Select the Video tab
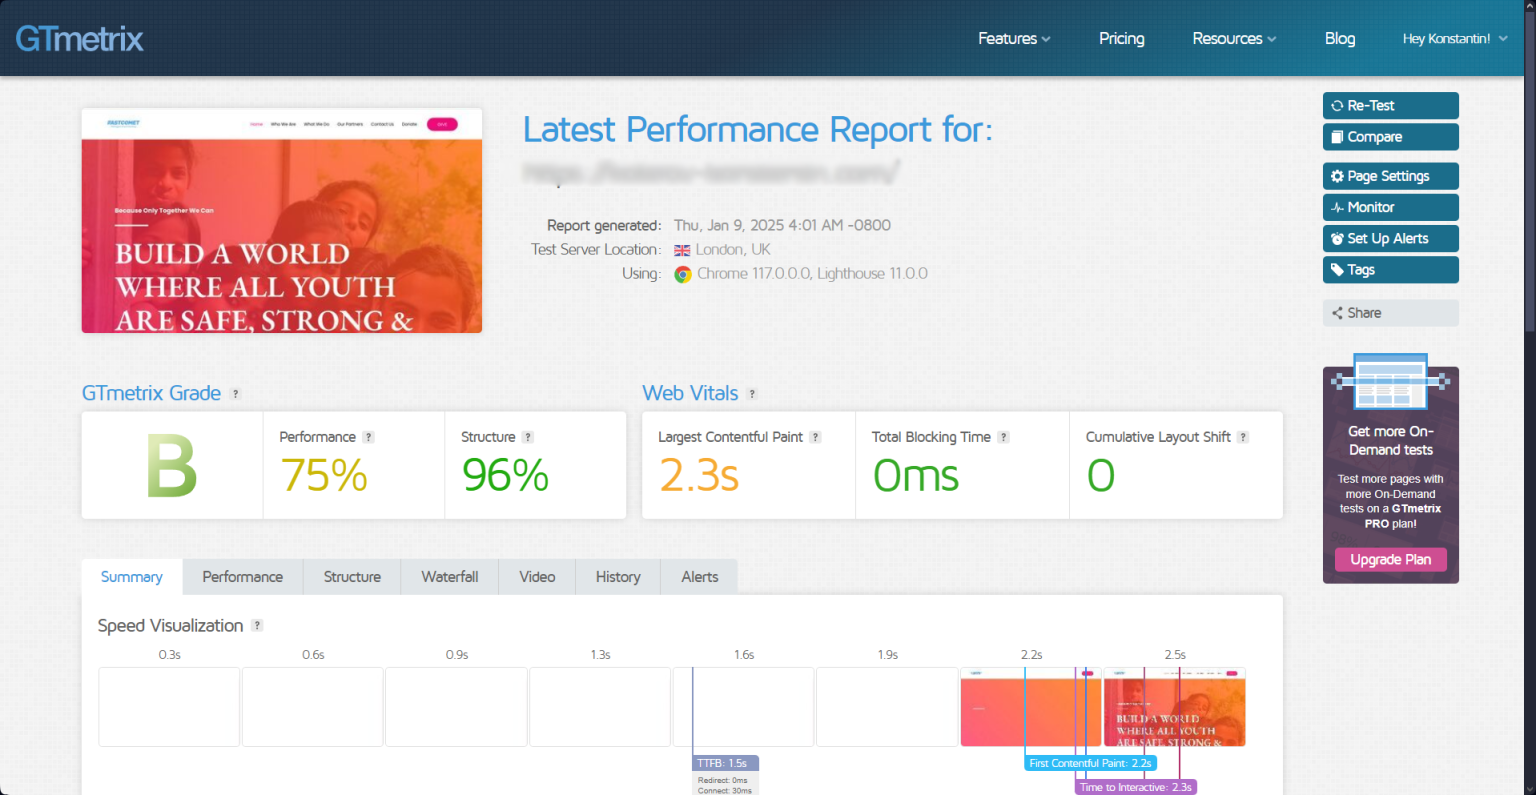The image size is (1536, 795). (x=537, y=576)
